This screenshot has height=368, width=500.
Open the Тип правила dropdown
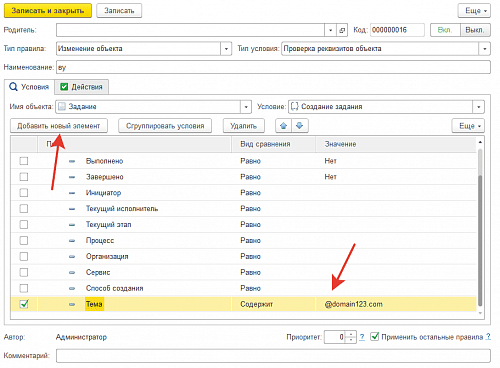[x=226, y=49]
